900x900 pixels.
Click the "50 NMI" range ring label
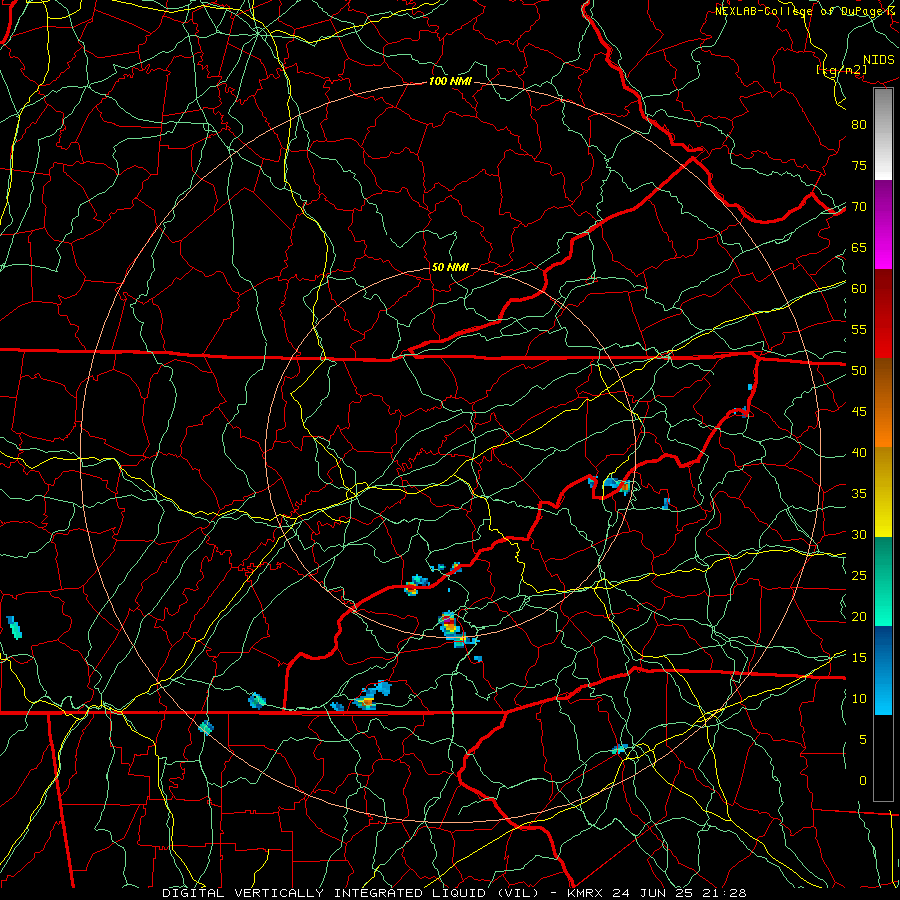[x=450, y=267]
